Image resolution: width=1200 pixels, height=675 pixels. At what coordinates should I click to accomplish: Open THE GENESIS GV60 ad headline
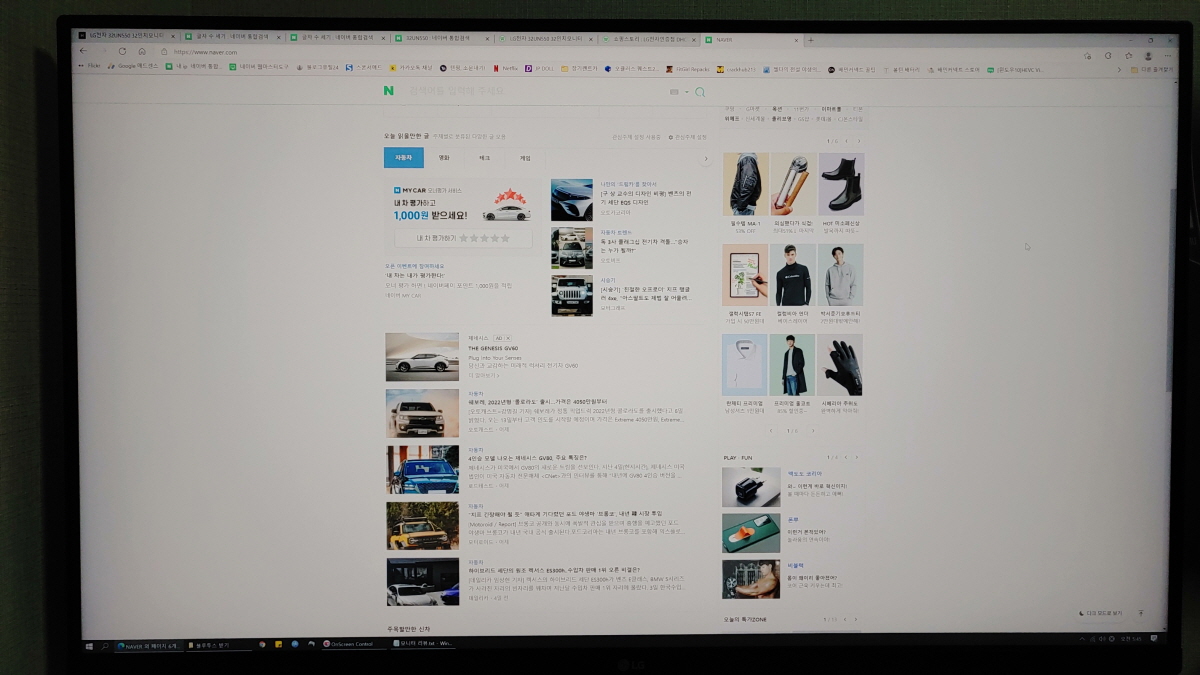click(x=495, y=349)
